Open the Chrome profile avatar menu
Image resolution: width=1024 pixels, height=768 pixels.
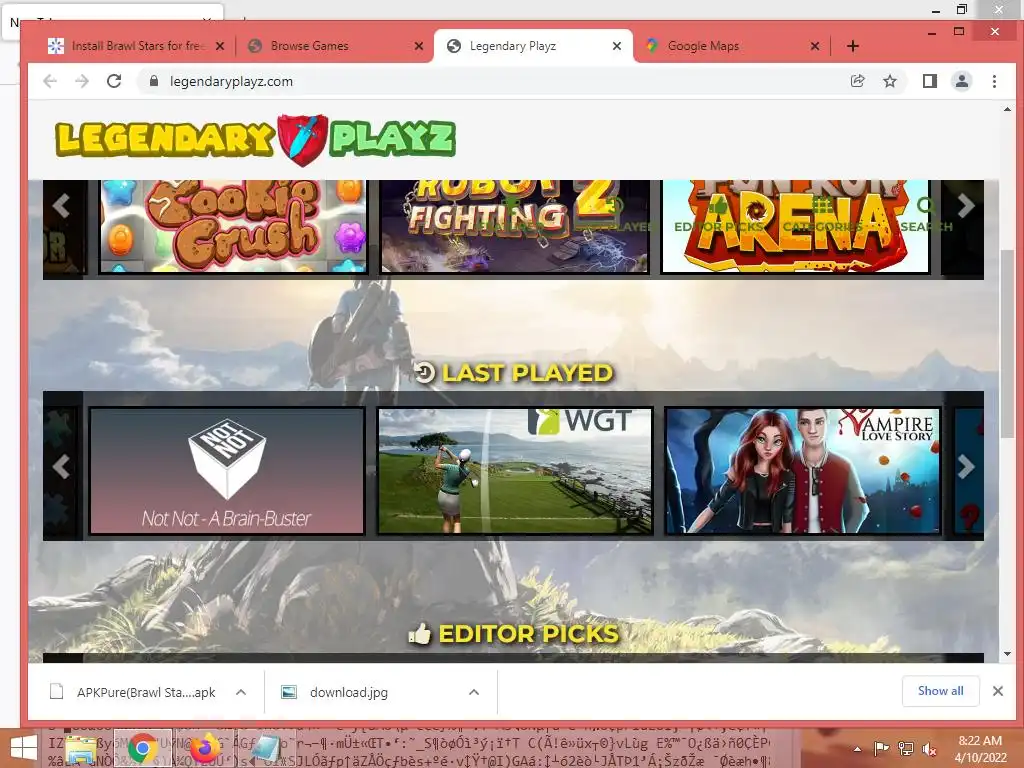tap(961, 81)
